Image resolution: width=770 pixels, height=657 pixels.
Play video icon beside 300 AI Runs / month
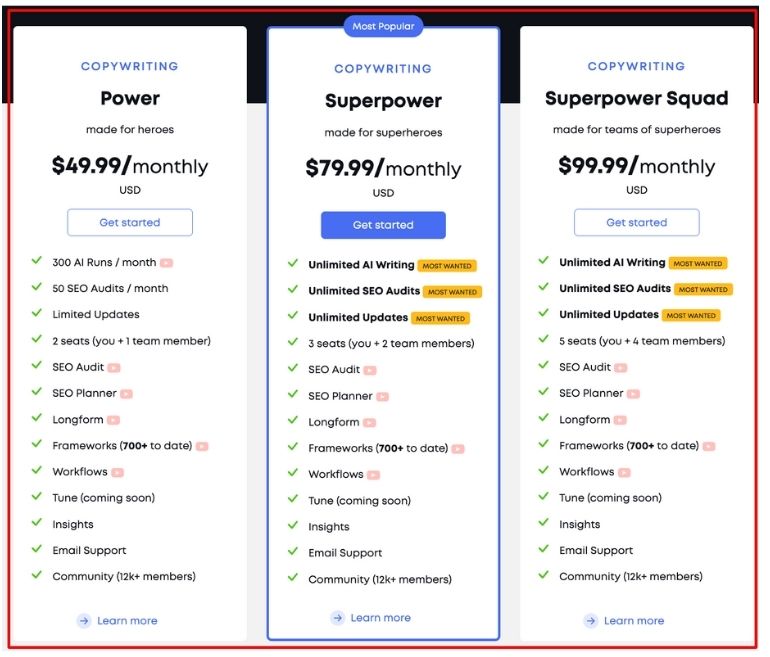click(x=166, y=263)
